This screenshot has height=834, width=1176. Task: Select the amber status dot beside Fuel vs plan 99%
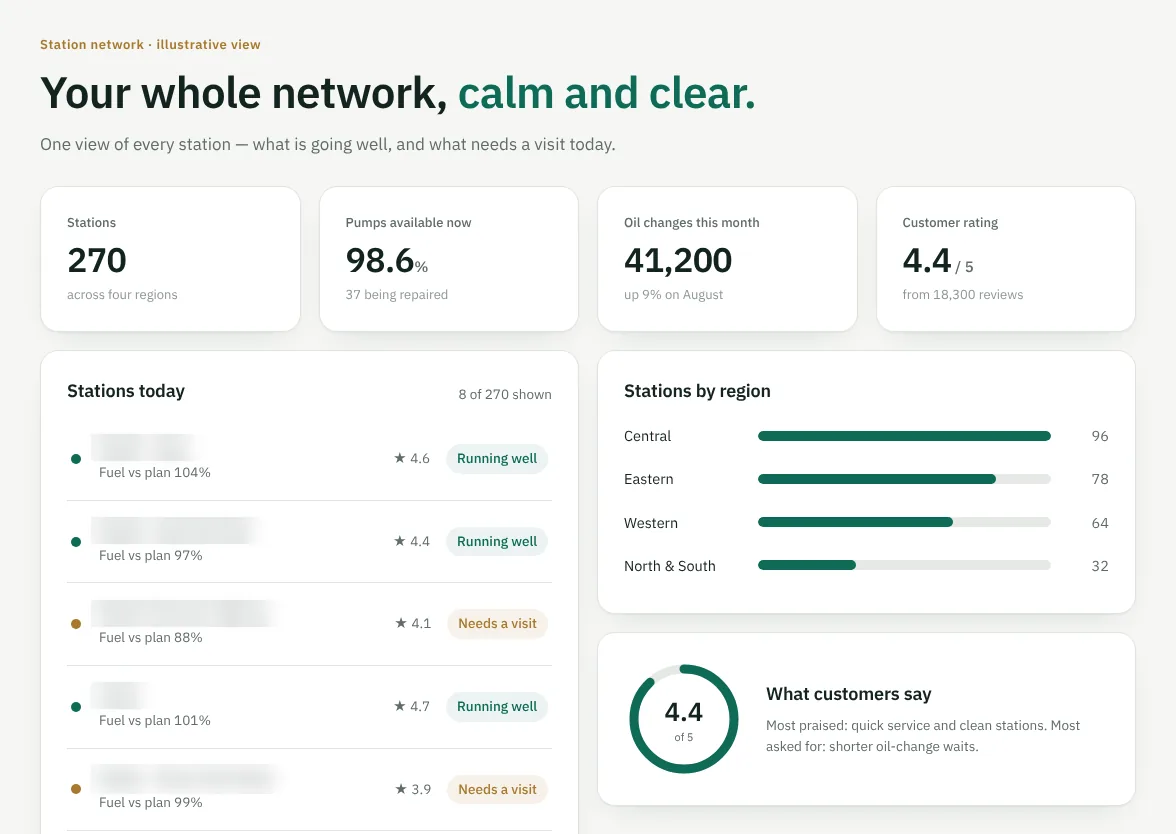76,789
